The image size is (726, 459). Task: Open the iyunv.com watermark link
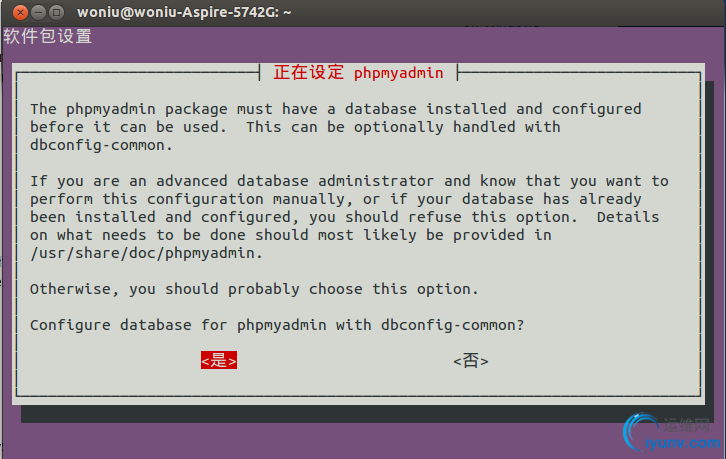[x=682, y=443]
